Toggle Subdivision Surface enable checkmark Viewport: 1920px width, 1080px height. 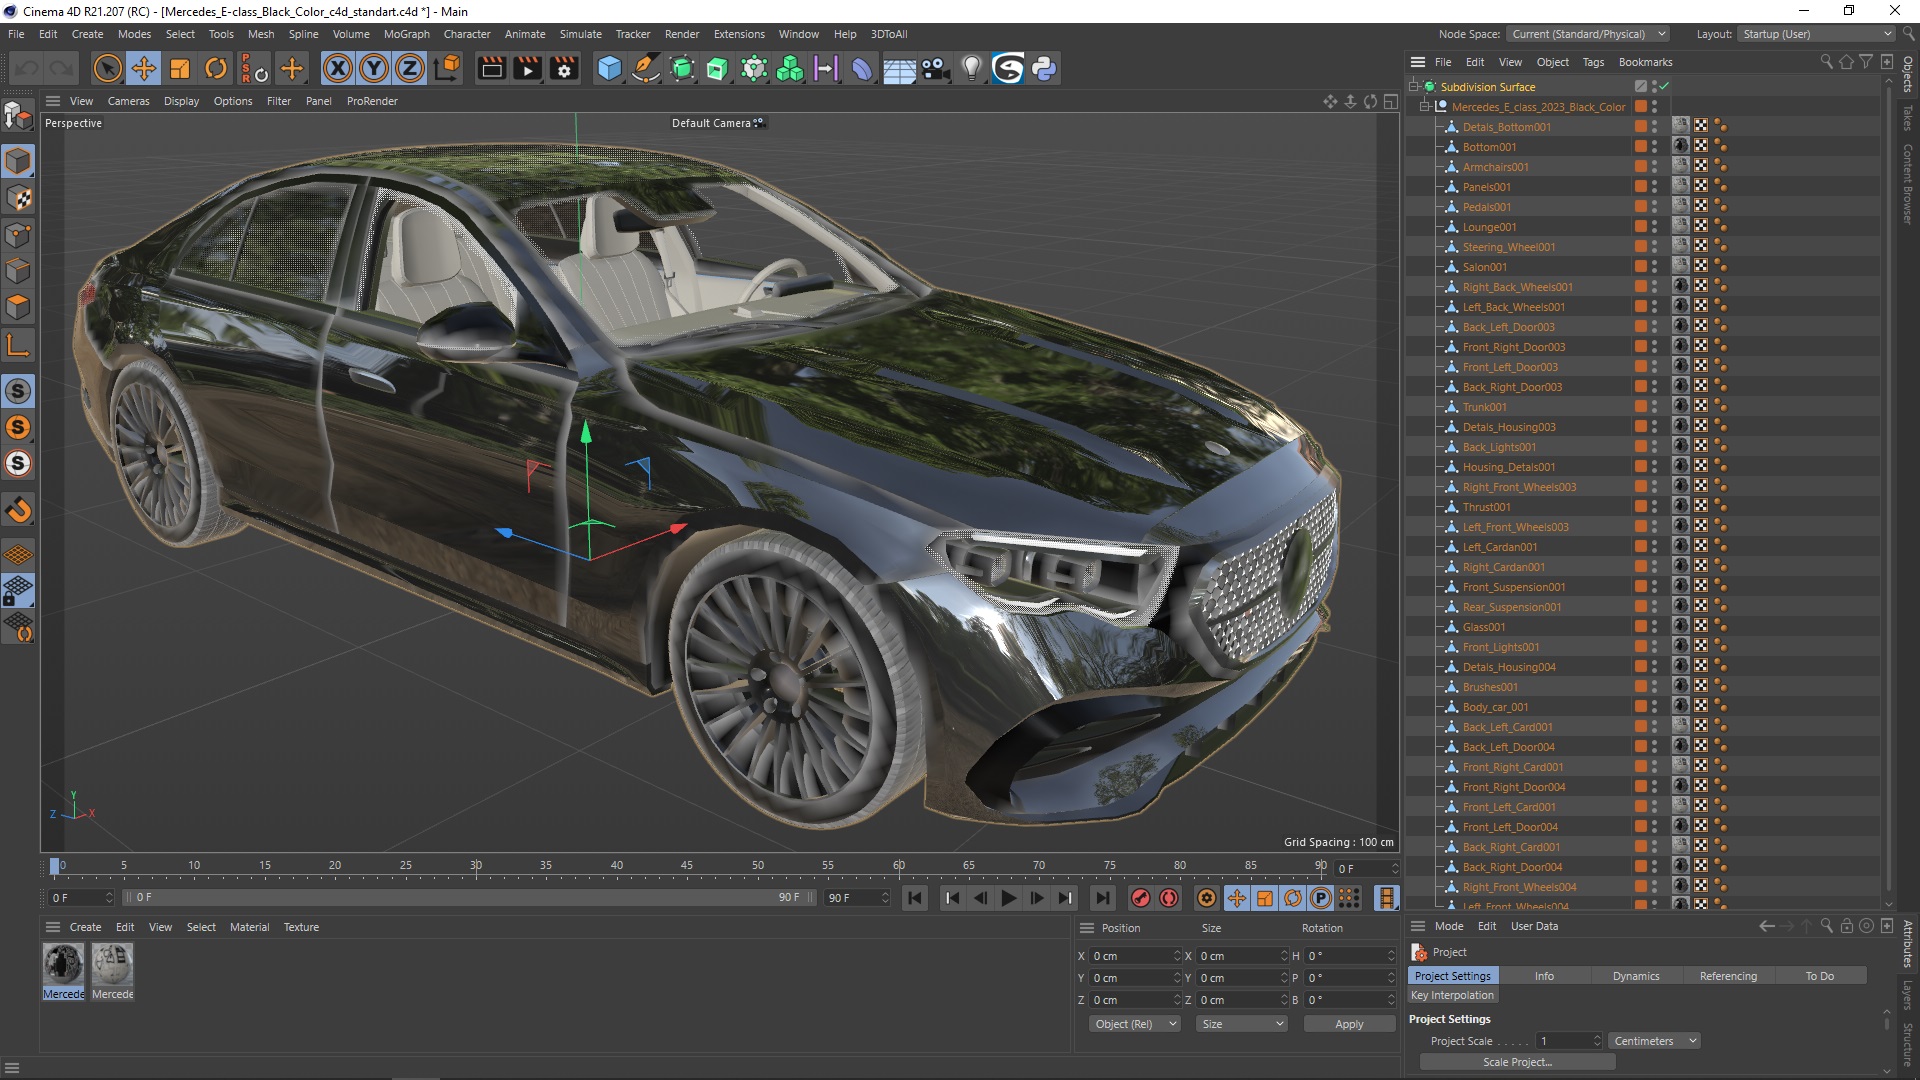pyautogui.click(x=1664, y=87)
